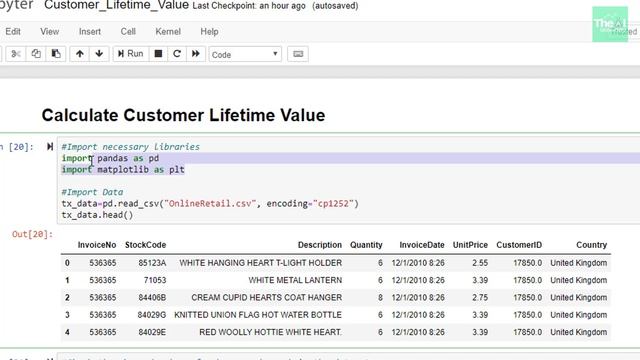This screenshot has height=360, width=640.
Task: Click CREAM CUPID HEARTS COAT HANGER cell
Action: click(267, 298)
